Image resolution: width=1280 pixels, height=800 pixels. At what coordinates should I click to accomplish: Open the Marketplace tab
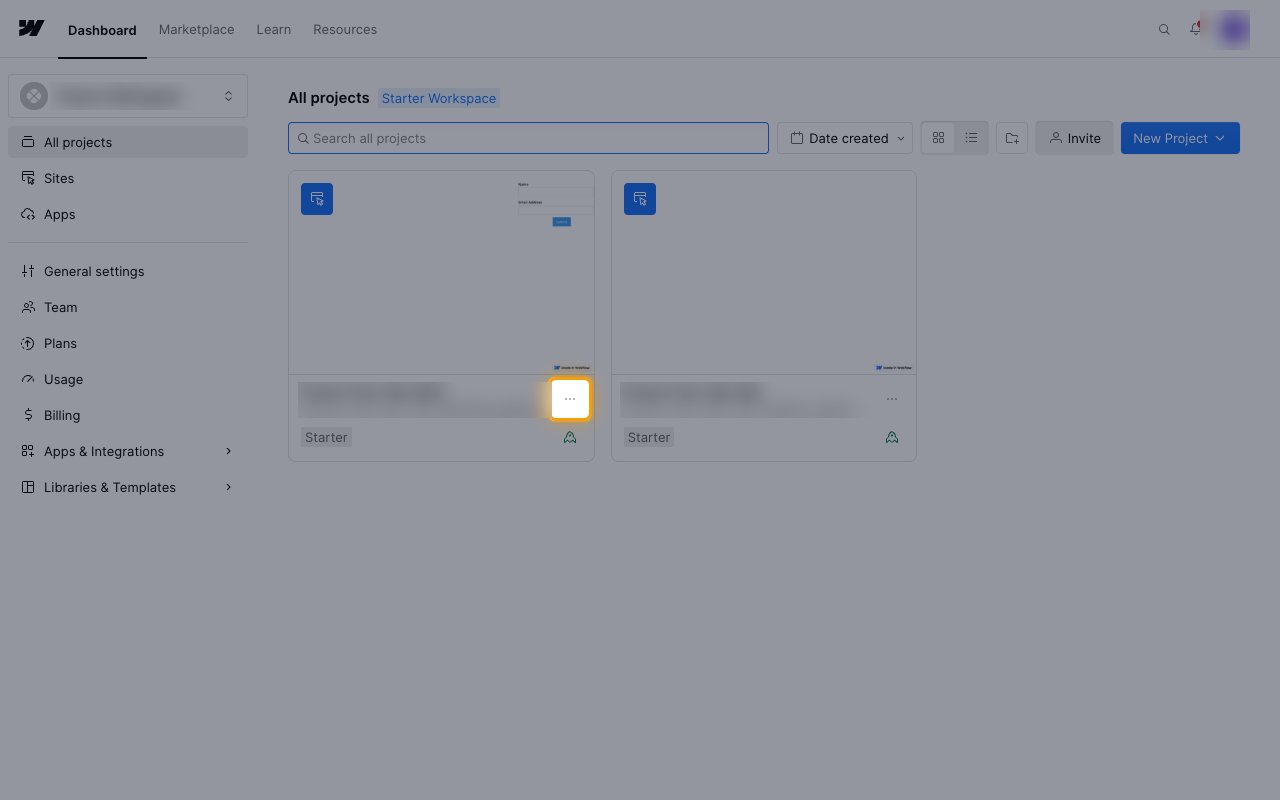196,29
